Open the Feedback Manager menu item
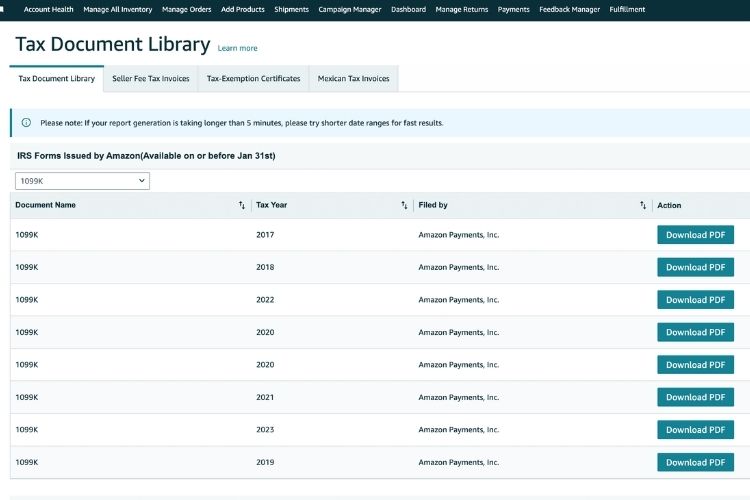Image resolution: width=750 pixels, height=500 pixels. [569, 9]
